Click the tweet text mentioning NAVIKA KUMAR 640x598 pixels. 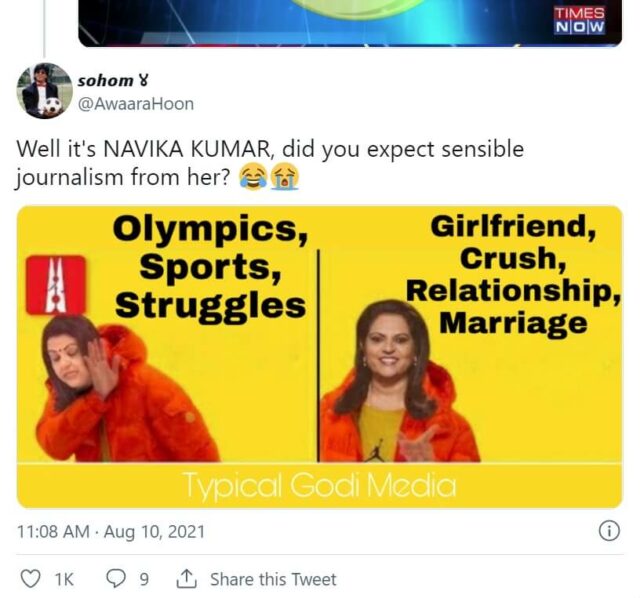[269, 163]
